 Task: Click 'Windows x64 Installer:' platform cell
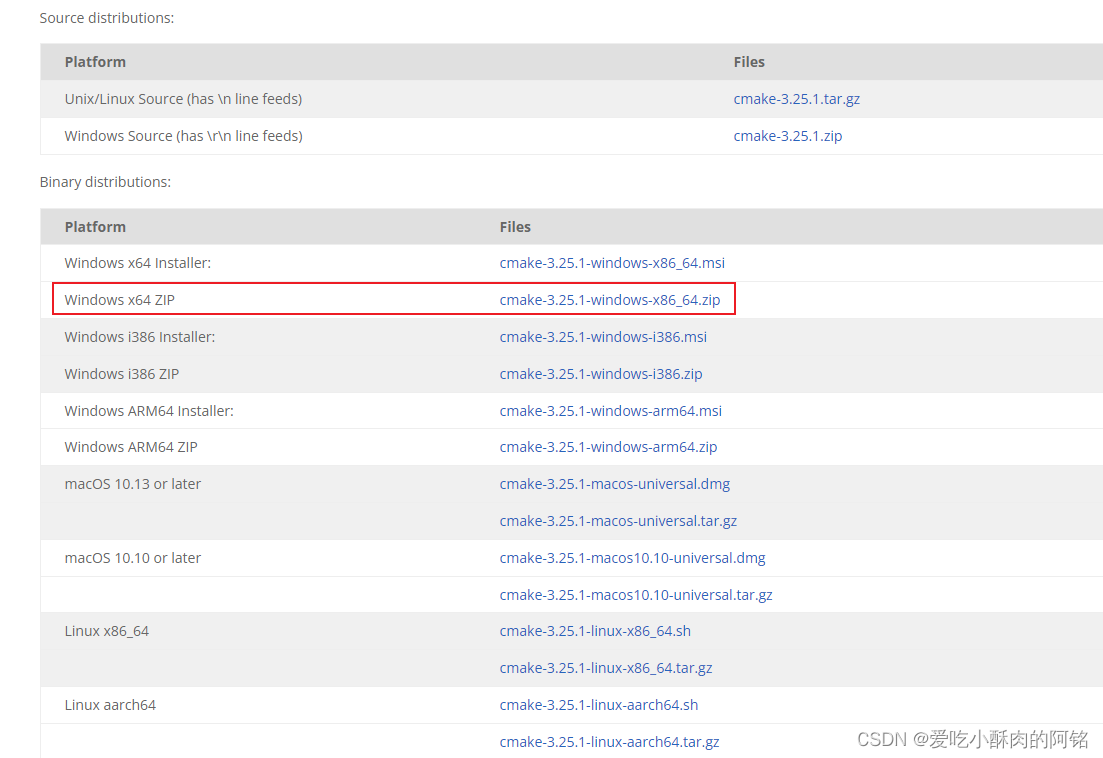click(138, 263)
